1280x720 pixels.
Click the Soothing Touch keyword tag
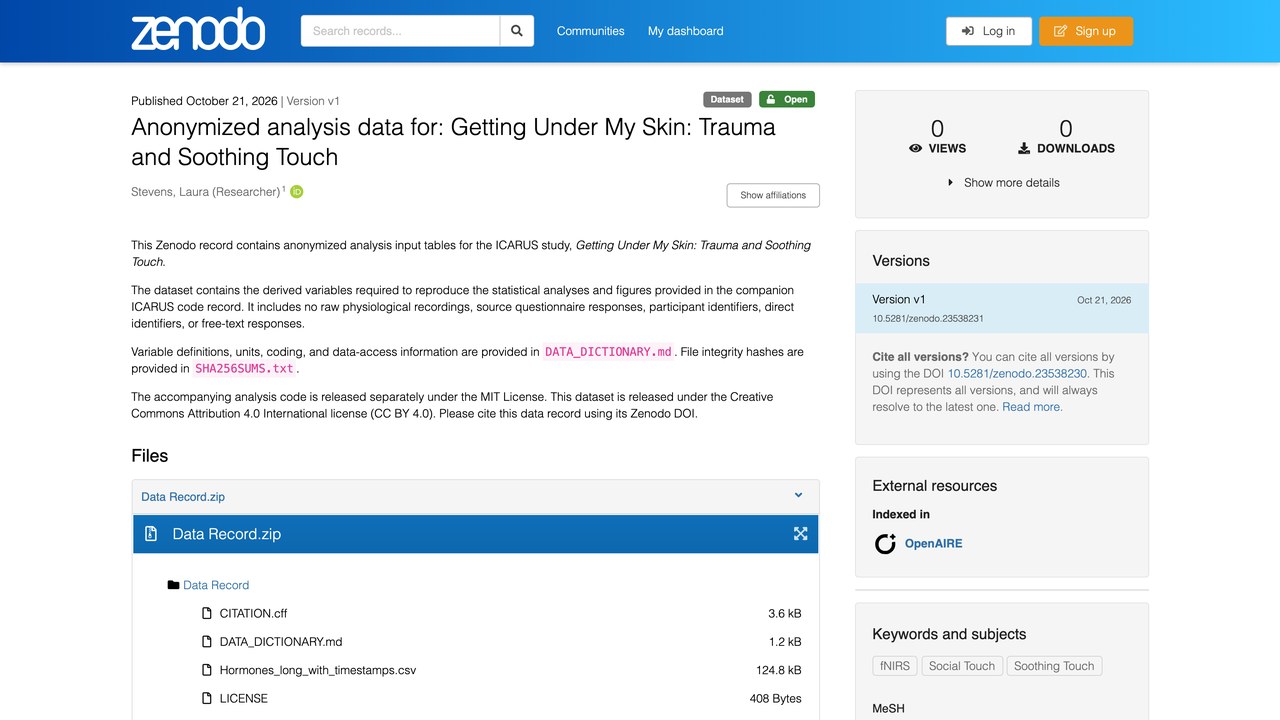pyautogui.click(x=1054, y=666)
